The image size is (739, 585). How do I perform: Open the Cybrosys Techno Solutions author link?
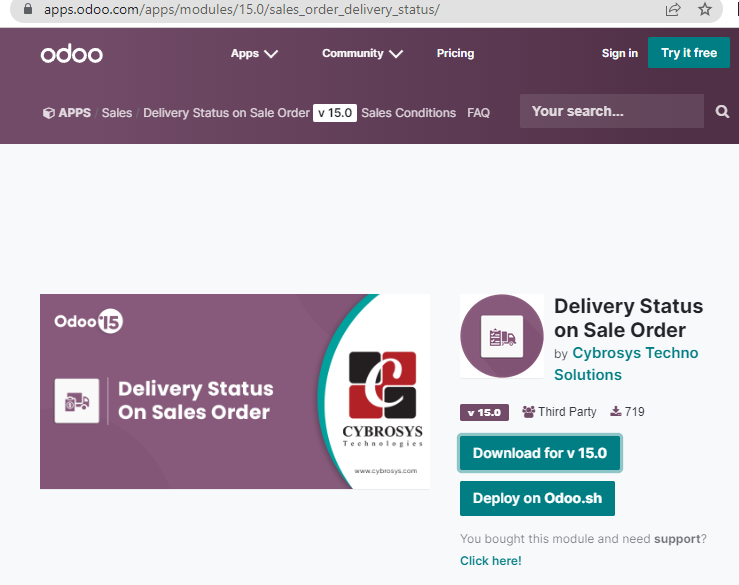(x=626, y=363)
